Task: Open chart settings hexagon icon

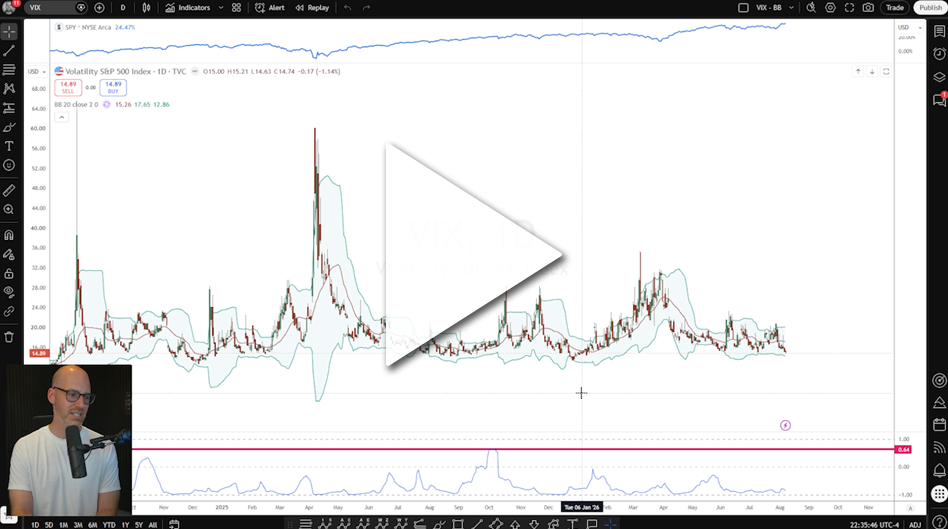Action: tap(830, 8)
